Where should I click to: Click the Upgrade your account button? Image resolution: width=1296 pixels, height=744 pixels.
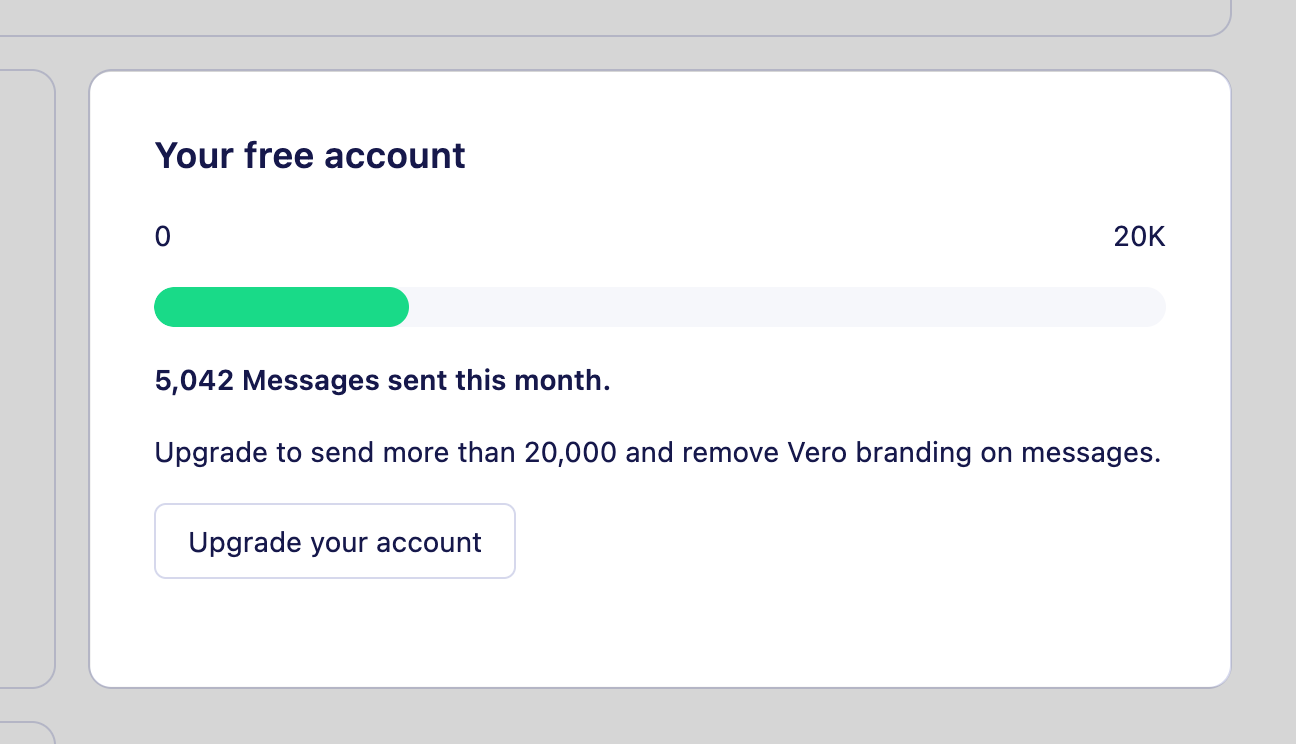point(335,541)
